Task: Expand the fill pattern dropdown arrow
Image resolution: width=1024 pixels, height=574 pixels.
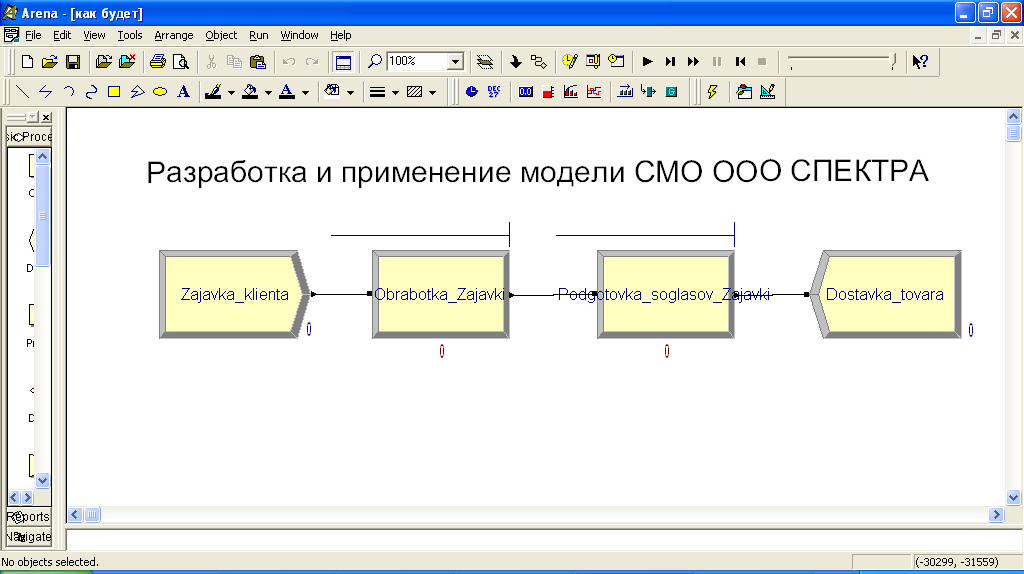Action: 432,93
